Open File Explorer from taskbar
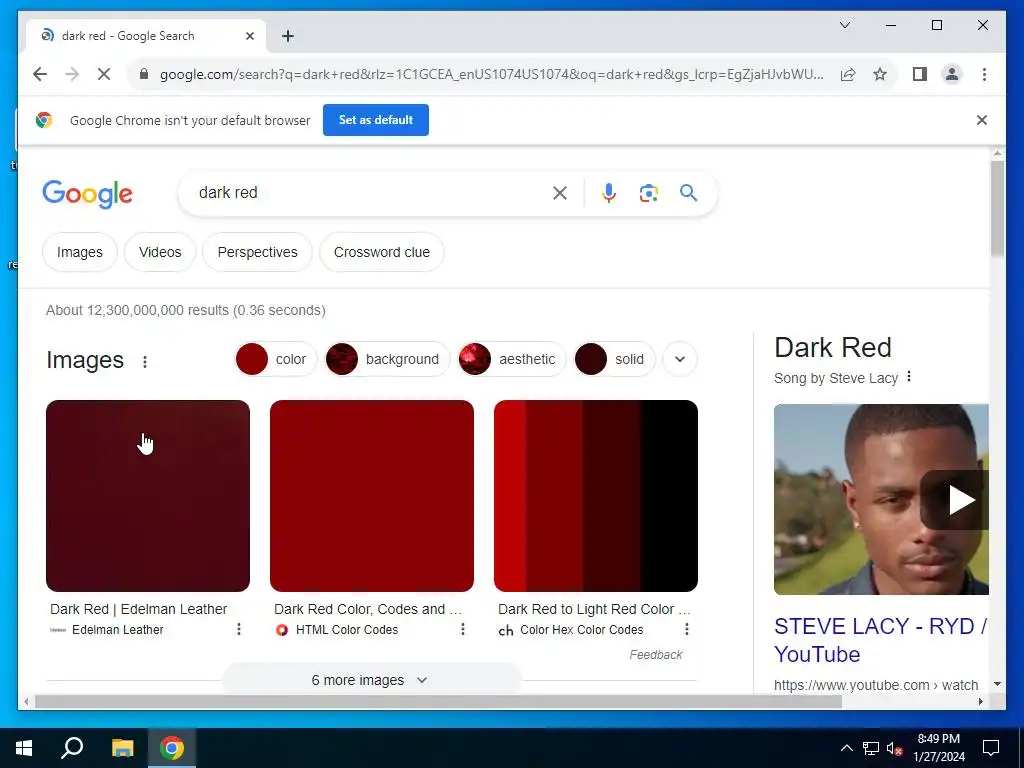The image size is (1024, 768). (122, 748)
